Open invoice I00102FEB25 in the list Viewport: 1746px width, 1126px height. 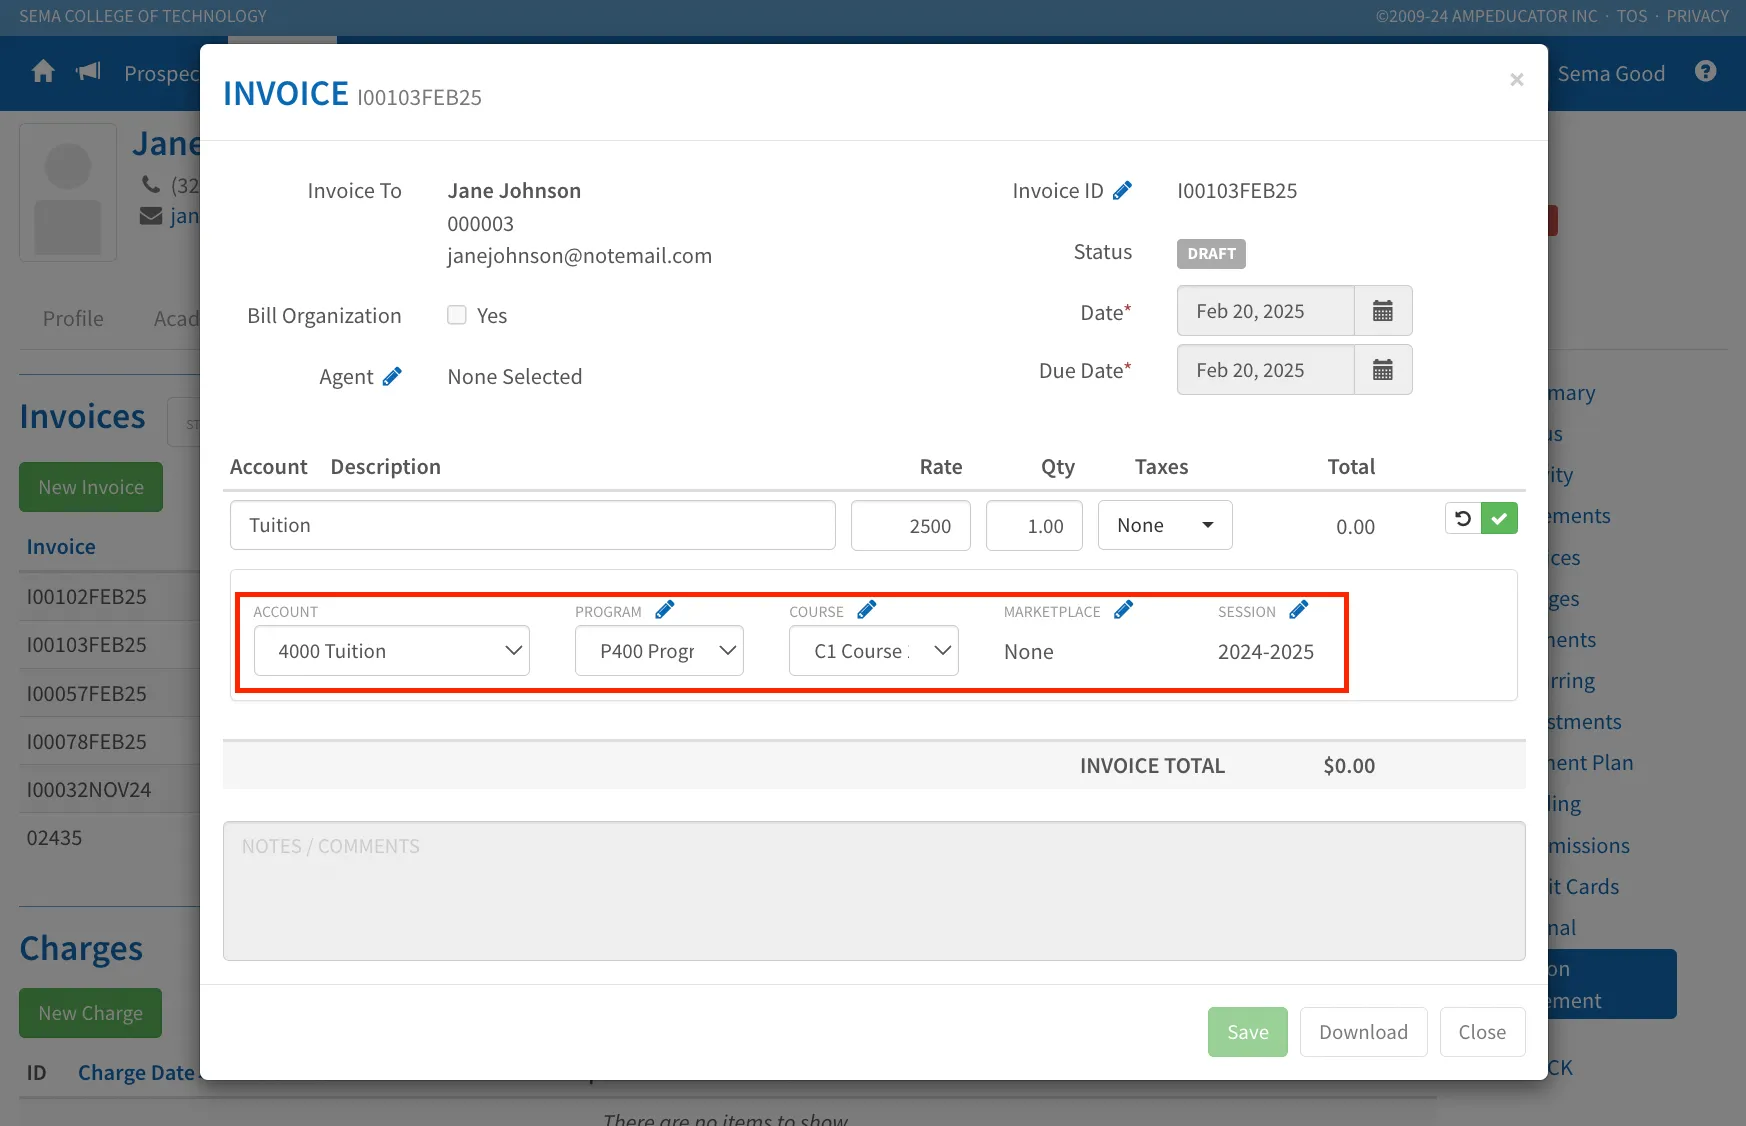[x=87, y=596]
